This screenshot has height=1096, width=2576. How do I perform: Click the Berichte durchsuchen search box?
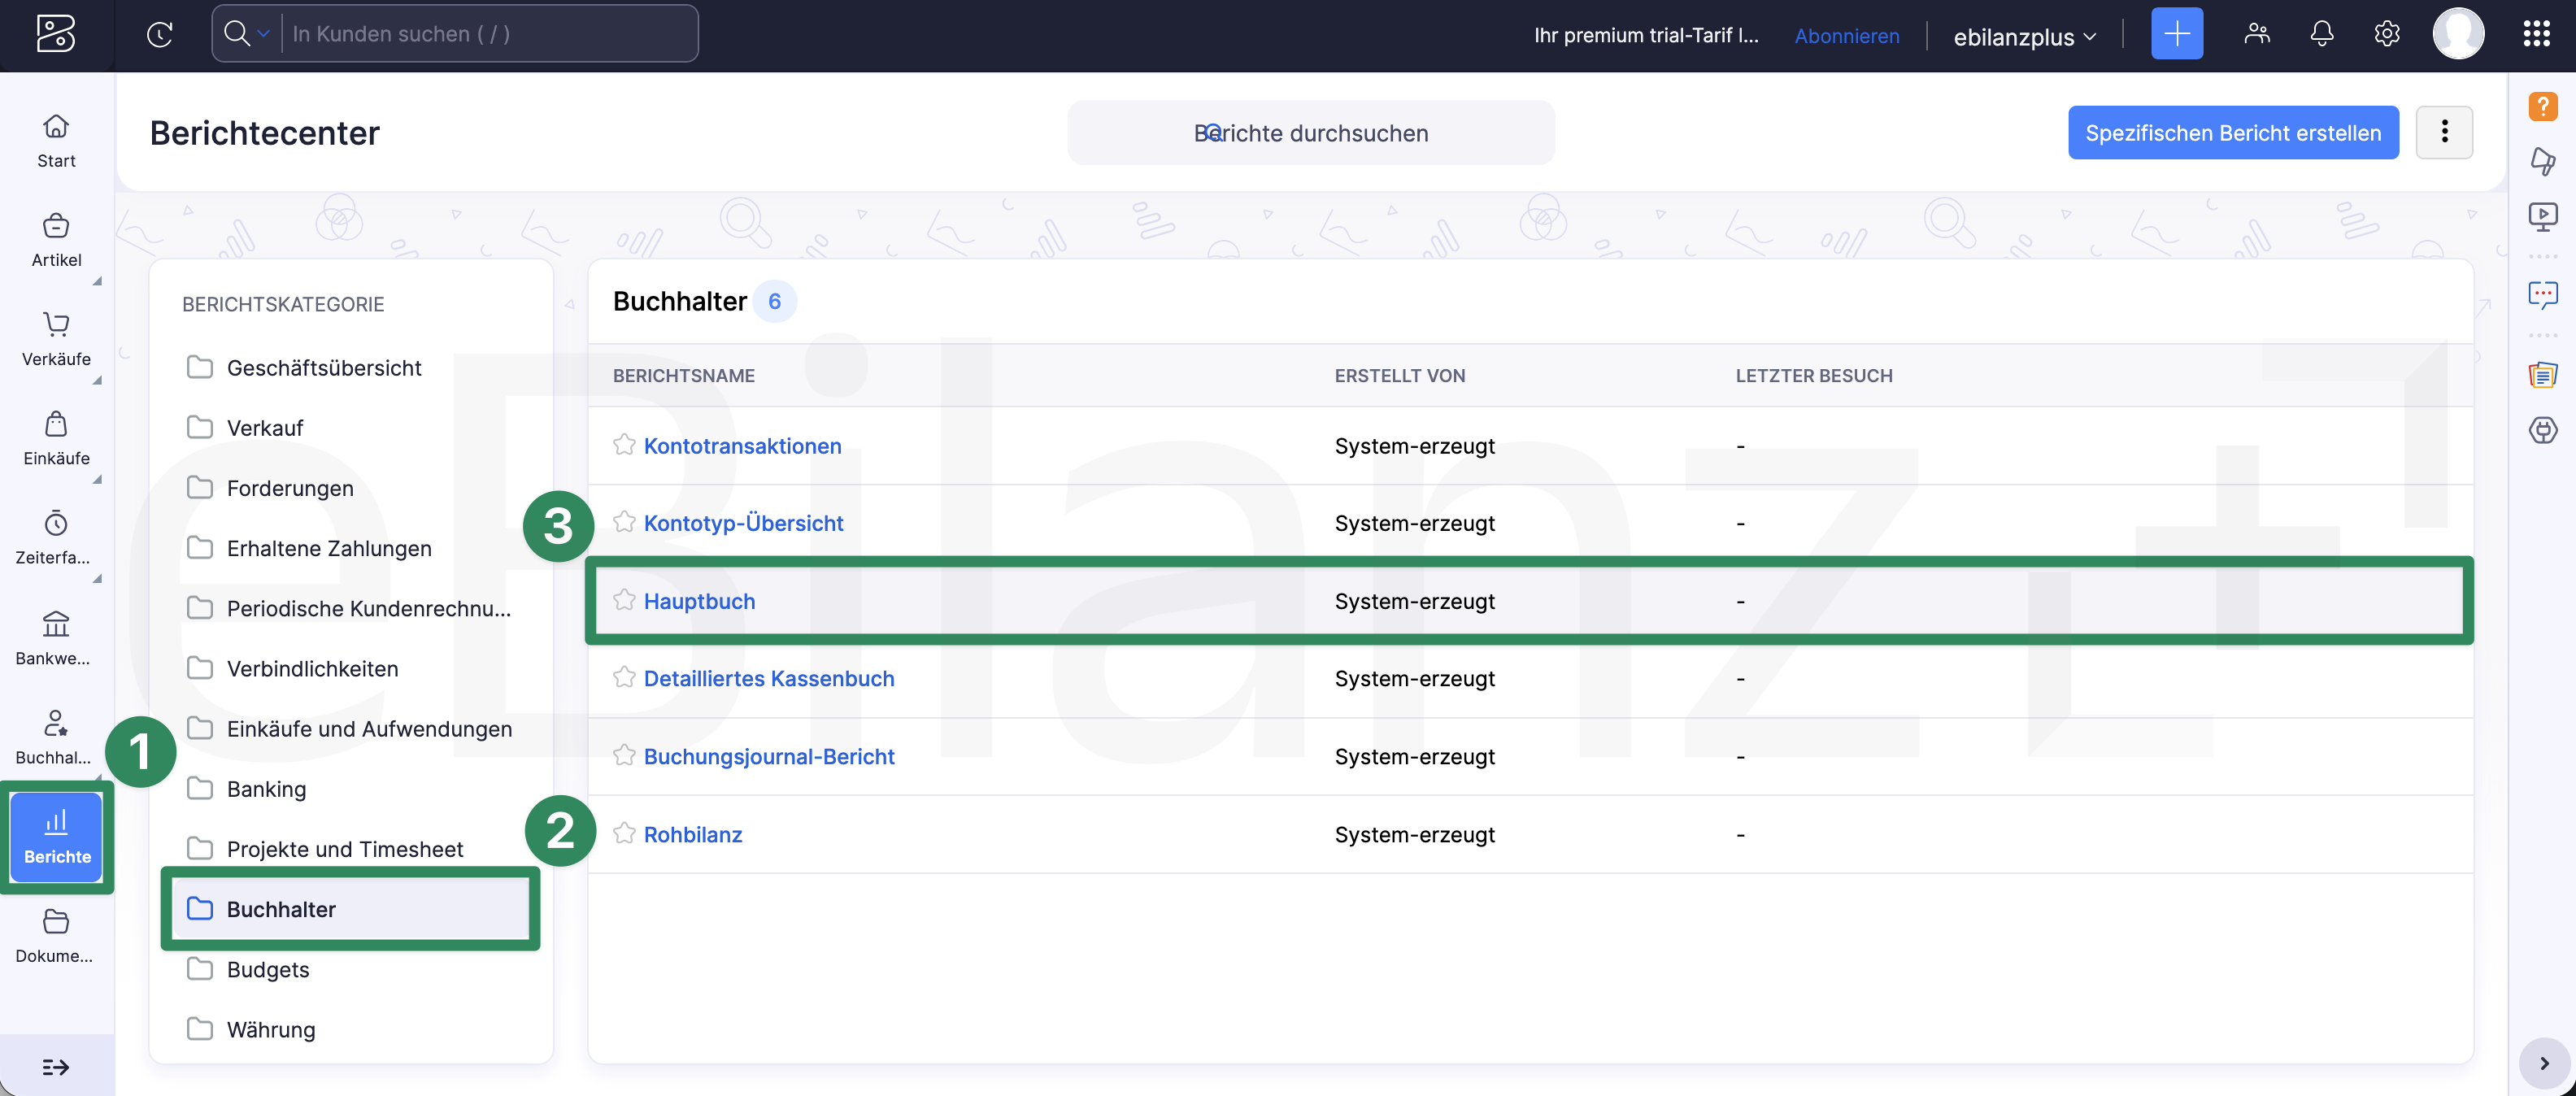click(x=1310, y=132)
